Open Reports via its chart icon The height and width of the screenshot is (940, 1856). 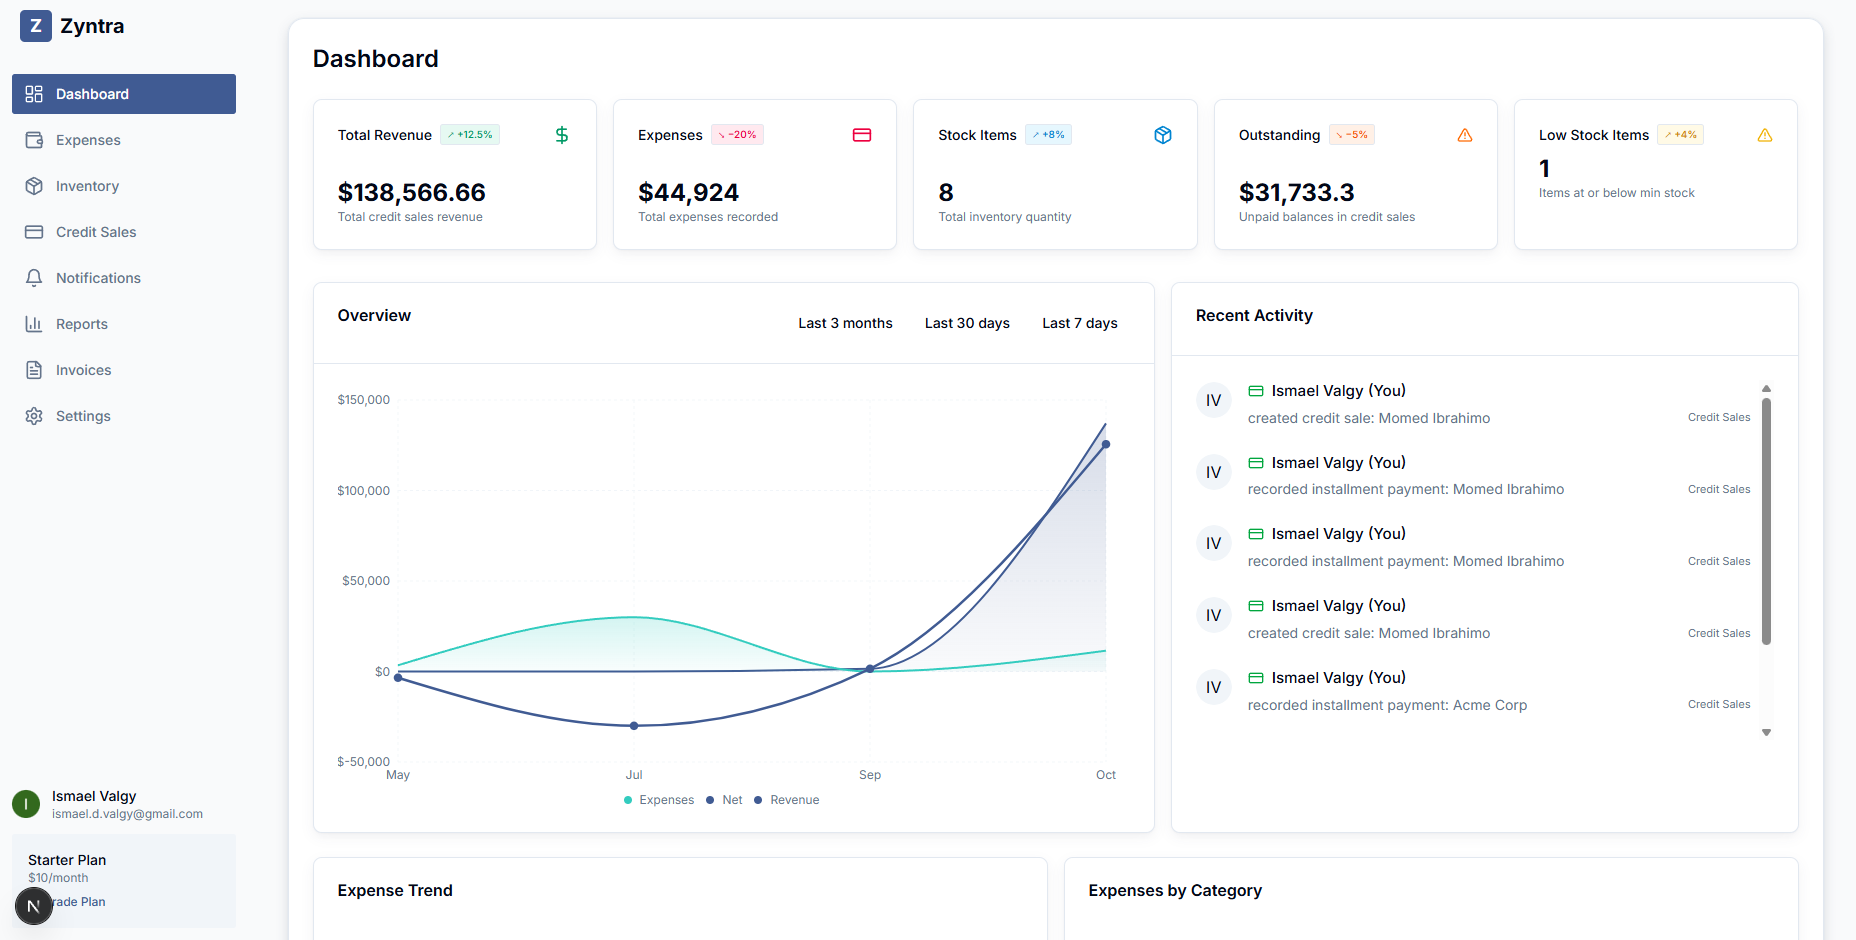[x=34, y=324]
